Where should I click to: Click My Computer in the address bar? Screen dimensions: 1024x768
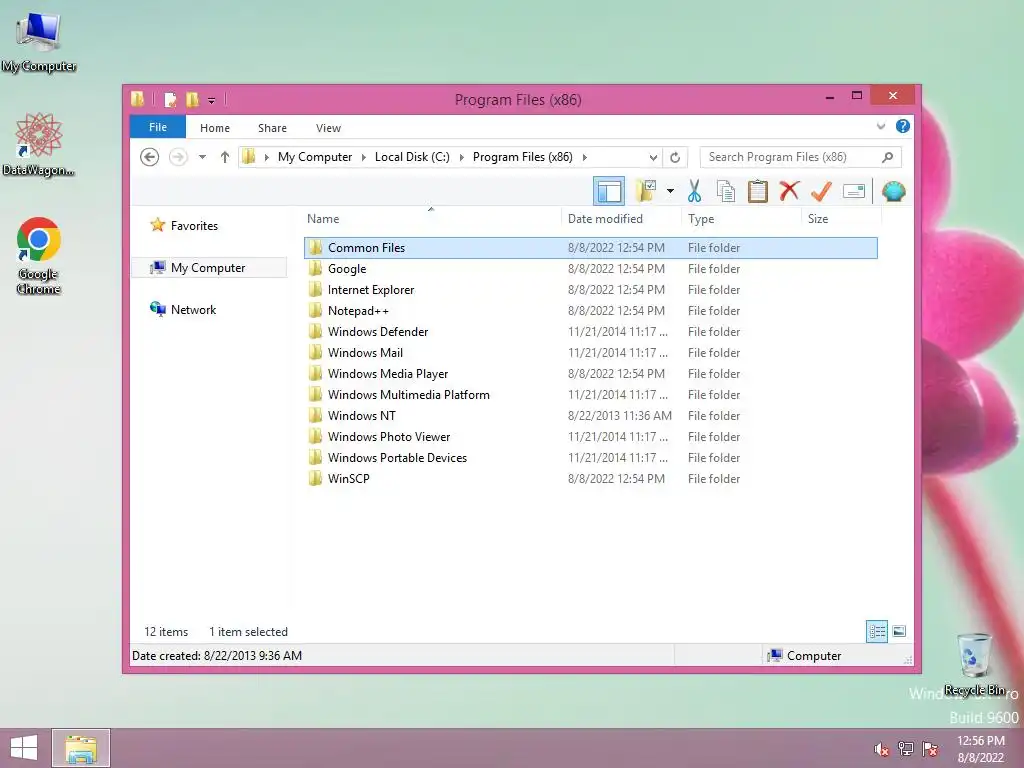click(x=315, y=157)
